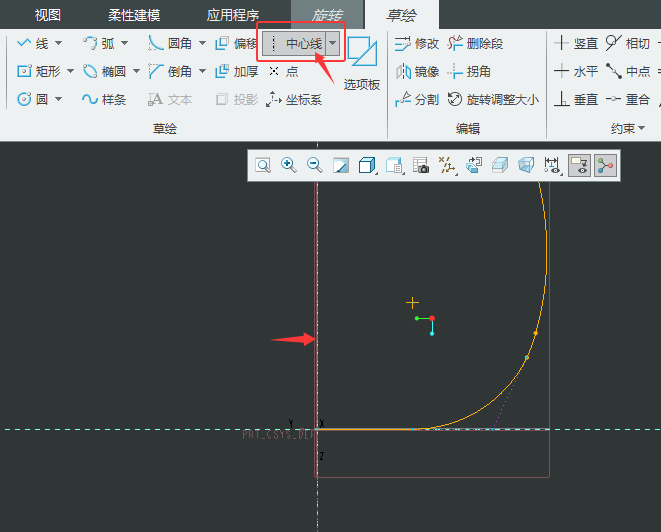661x532 pixels.
Task: Apply the Perpendicular (垂直) constraint
Action: click(x=576, y=99)
